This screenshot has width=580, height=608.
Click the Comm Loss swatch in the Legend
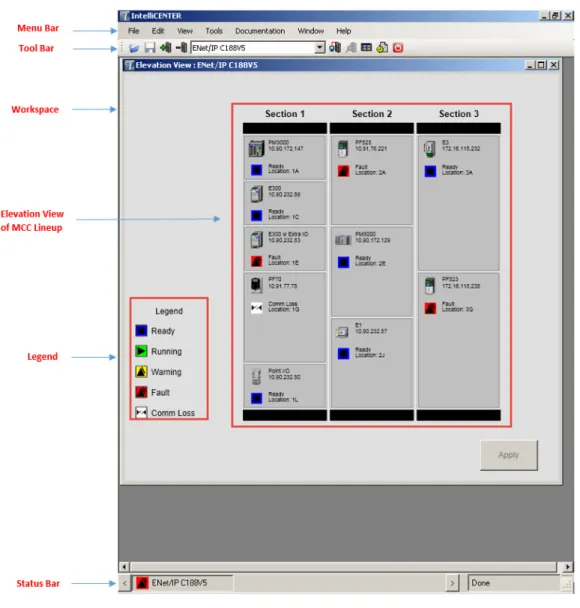pos(141,412)
